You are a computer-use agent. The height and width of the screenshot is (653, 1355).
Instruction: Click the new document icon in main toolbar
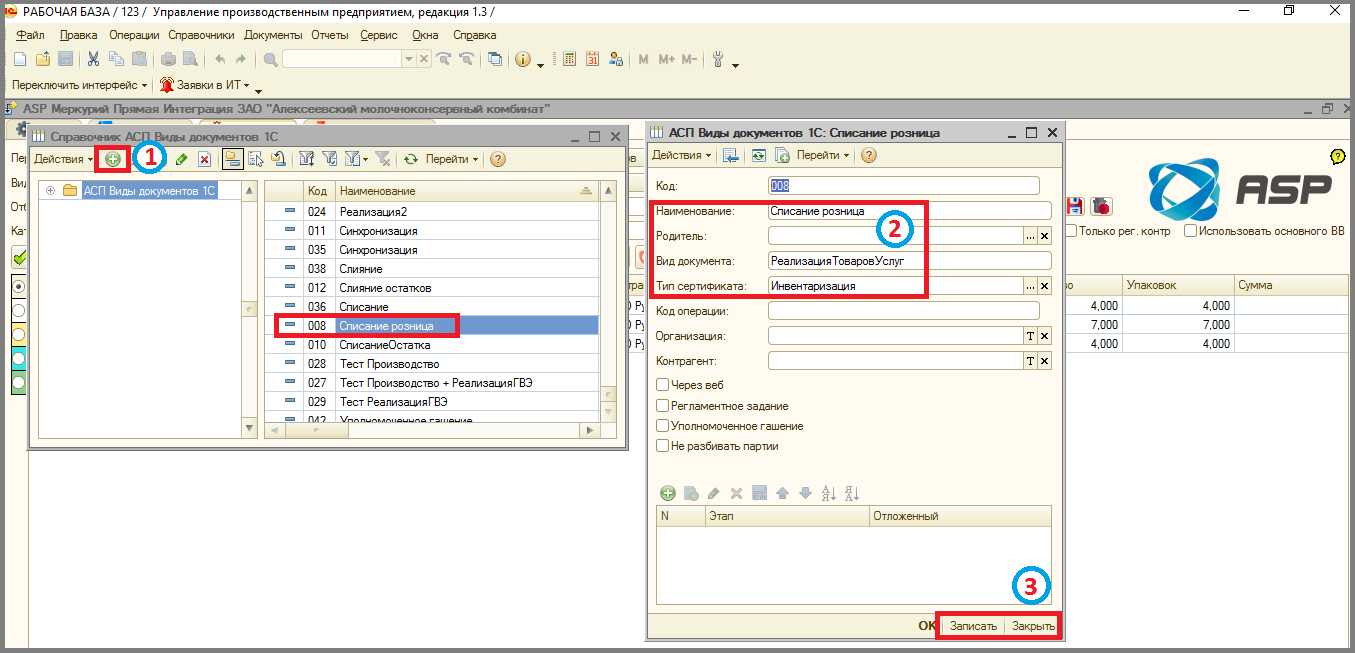point(19,60)
